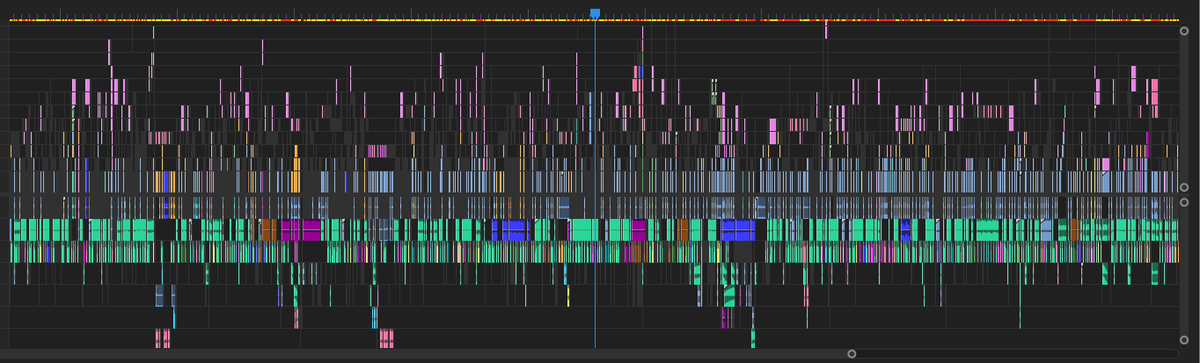Click the video tracks scrollbar bottom handle
Viewport: 1200px width, 363px height.
coord(1184,187)
